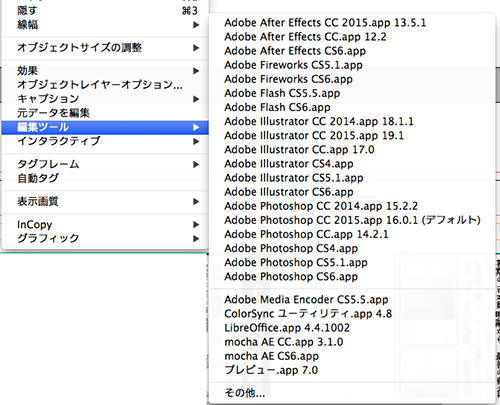This screenshot has height=405, width=500.
Task: Choose Adobe After Effects CC.app 12.2
Action: [x=352, y=37]
